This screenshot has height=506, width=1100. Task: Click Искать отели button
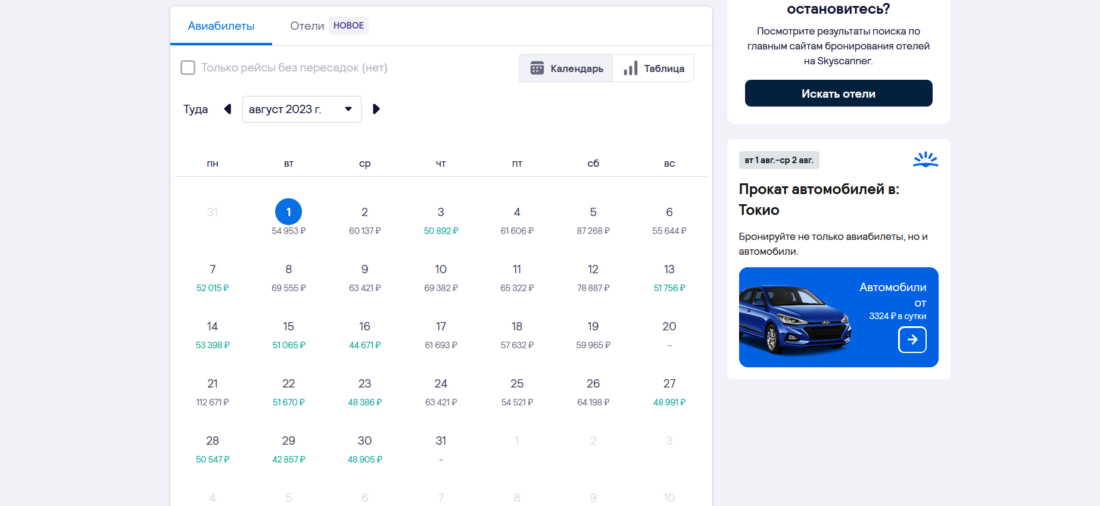coord(838,93)
